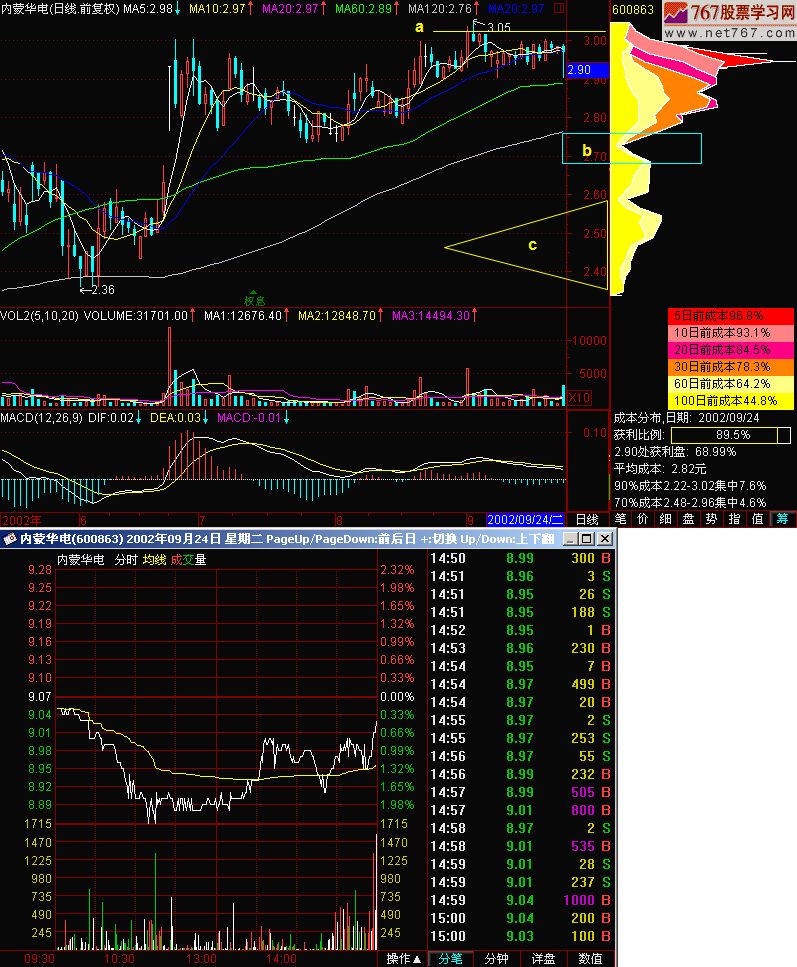Open the 操作 dropdown menu
The height and width of the screenshot is (967, 797).
click(404, 959)
